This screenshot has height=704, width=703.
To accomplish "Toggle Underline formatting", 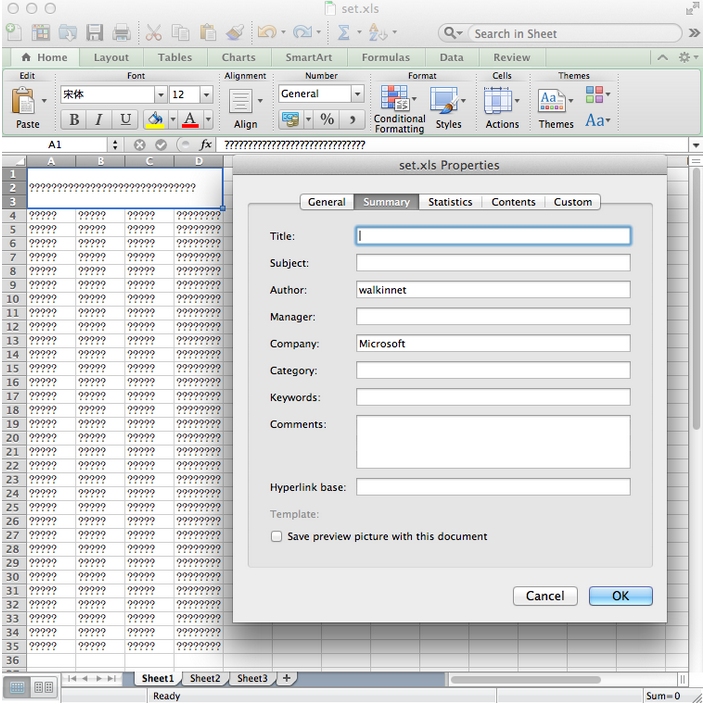I will [x=125, y=119].
